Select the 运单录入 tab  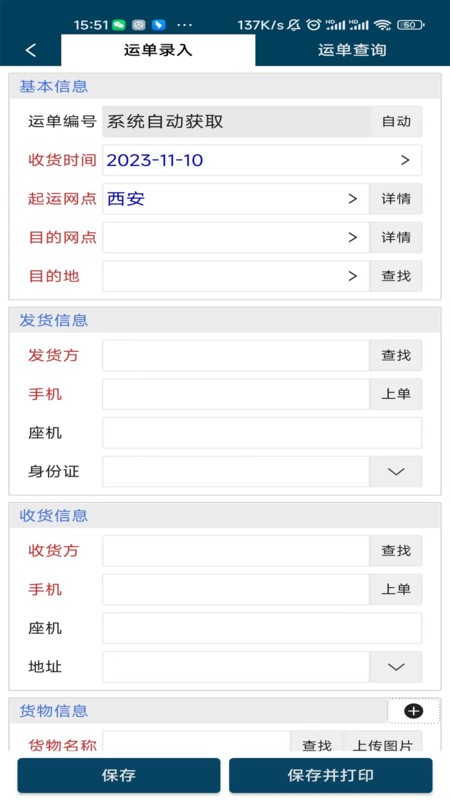tap(158, 50)
